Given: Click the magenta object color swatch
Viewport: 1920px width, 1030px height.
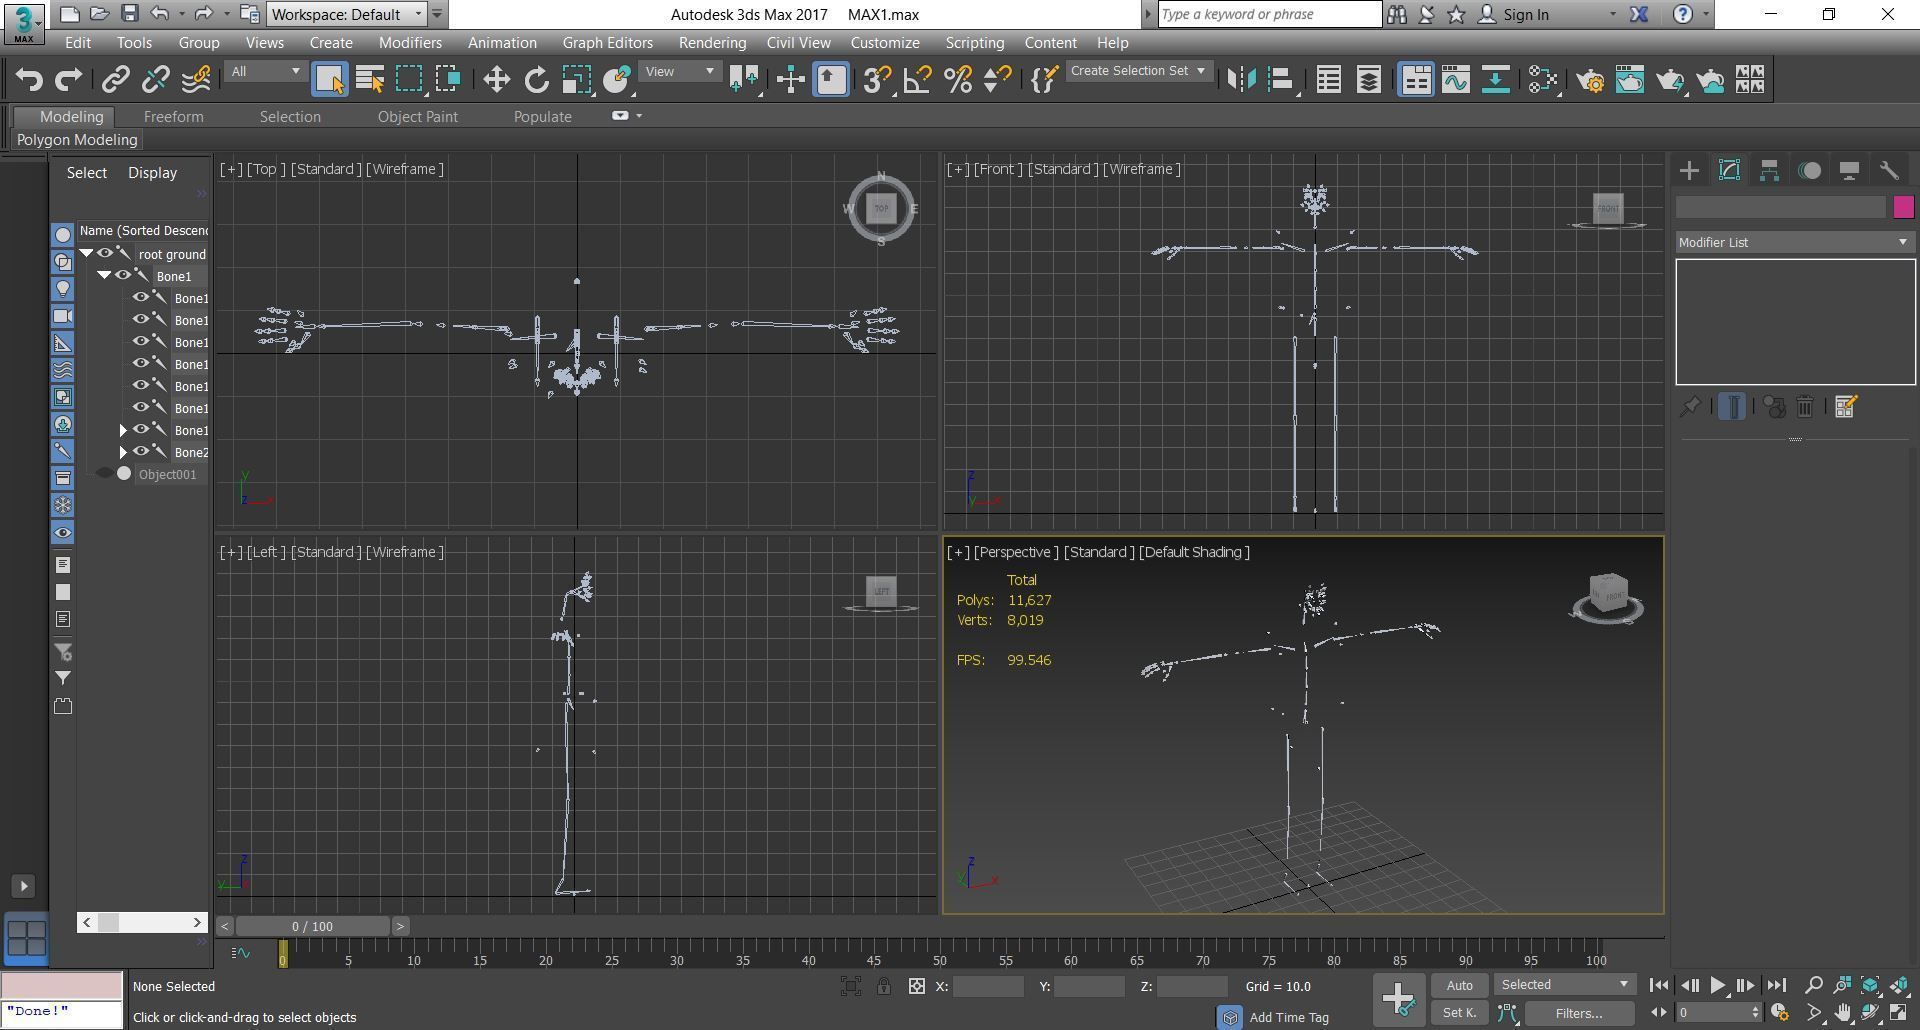Looking at the screenshot, I should (x=1903, y=207).
